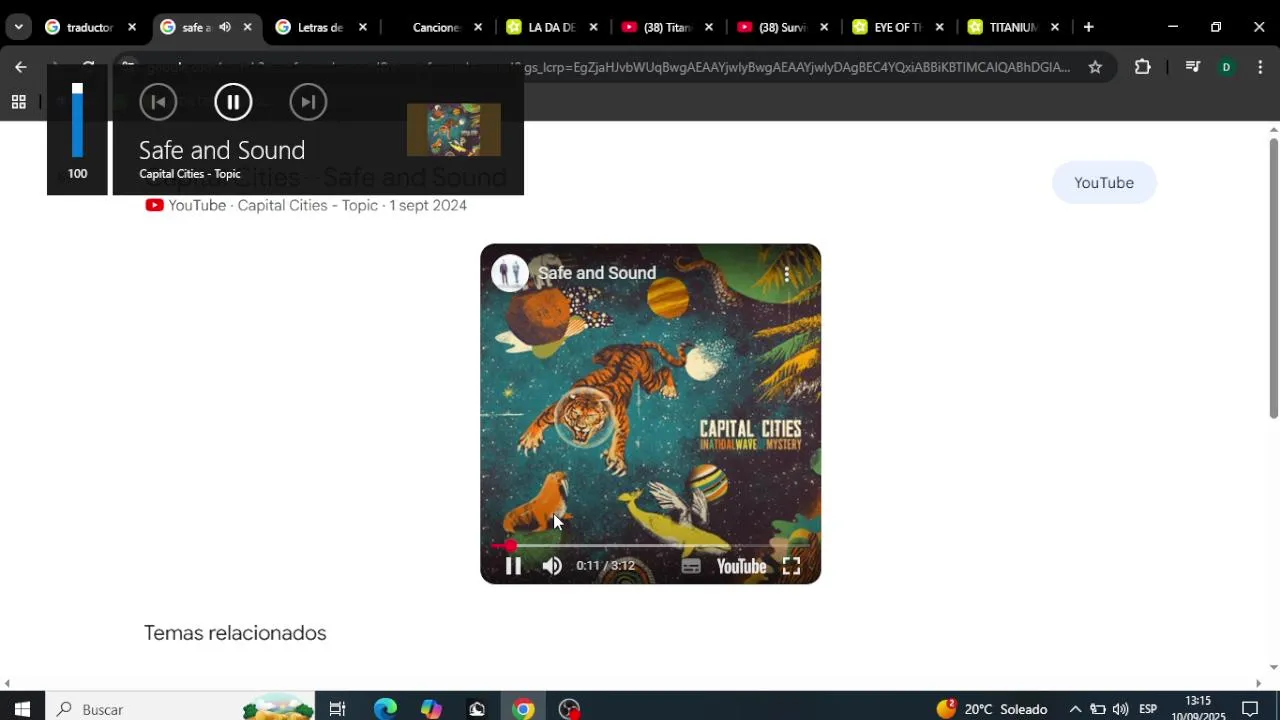
Task: Open Task View from the taskbar
Action: [x=337, y=709]
